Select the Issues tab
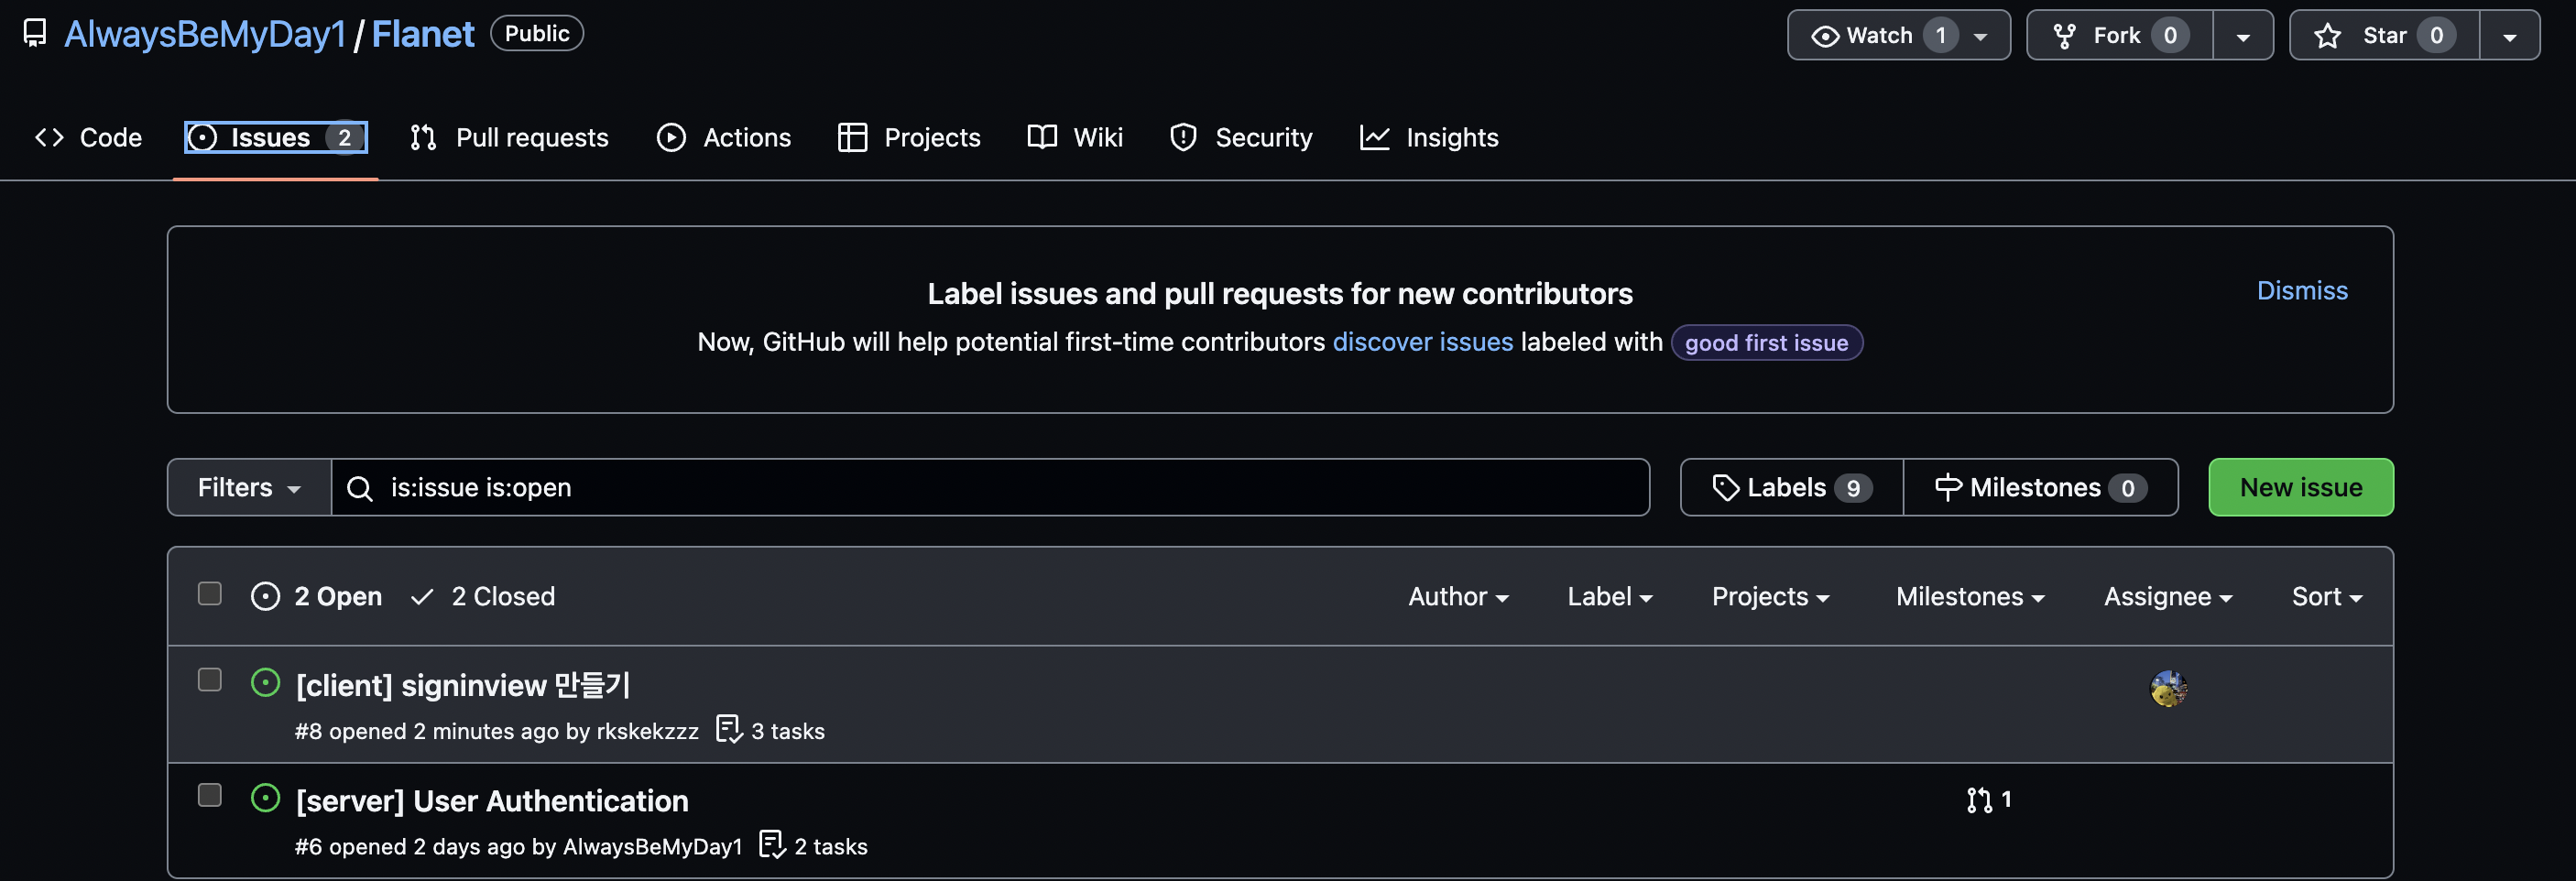2576x881 pixels. point(276,137)
